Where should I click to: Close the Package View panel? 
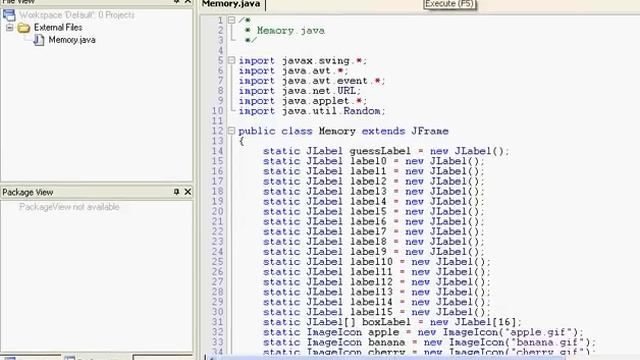pyautogui.click(x=188, y=192)
